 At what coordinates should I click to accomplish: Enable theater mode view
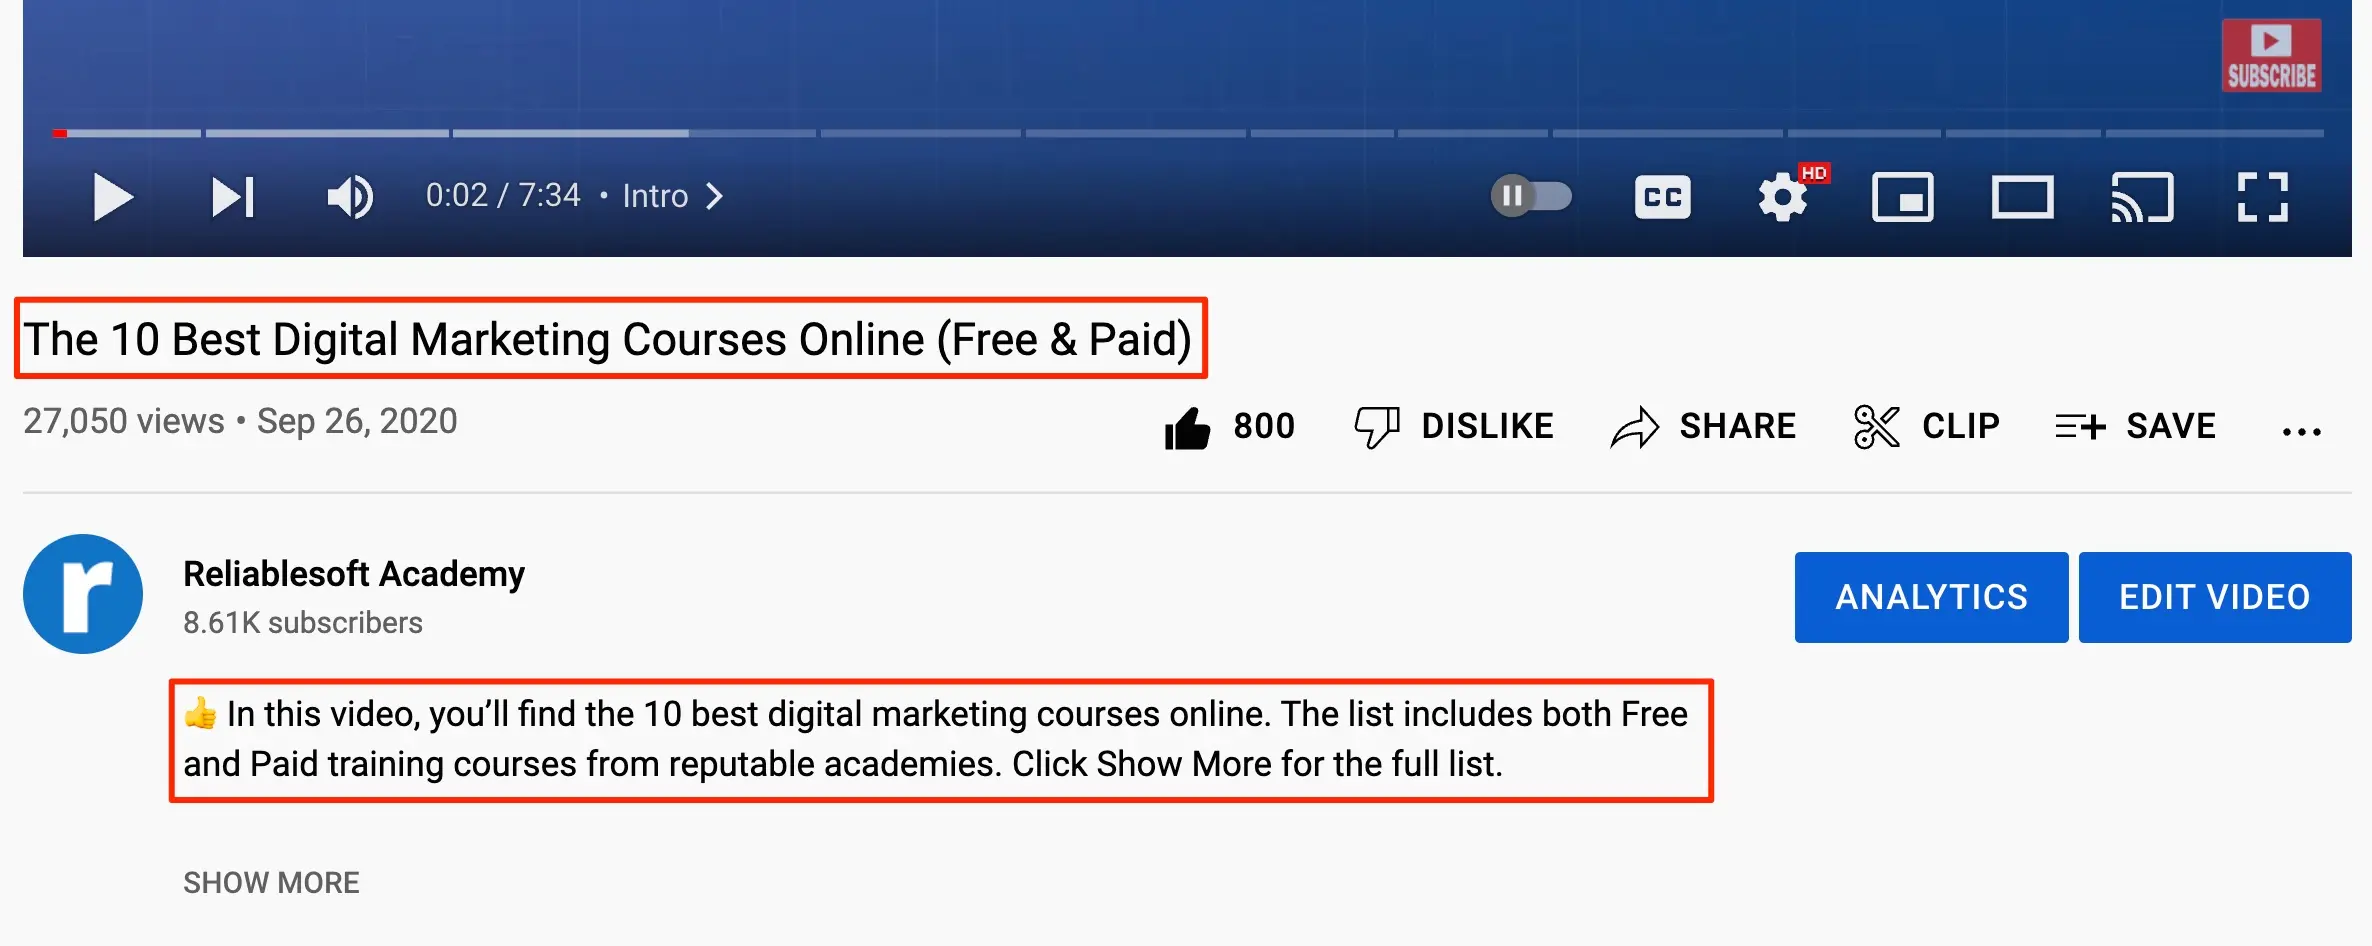click(x=2022, y=197)
